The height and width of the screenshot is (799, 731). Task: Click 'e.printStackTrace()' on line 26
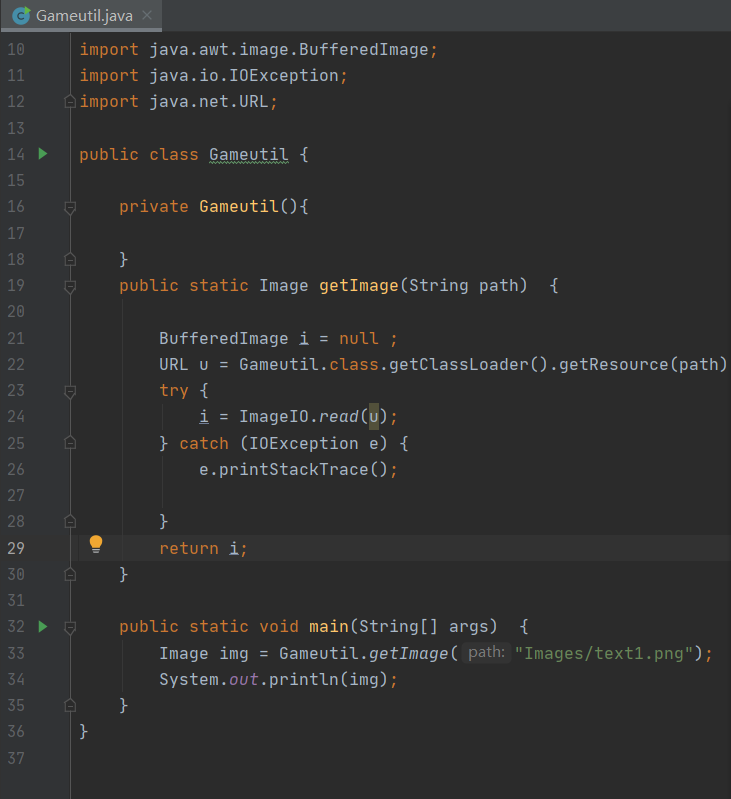pyautogui.click(x=293, y=469)
